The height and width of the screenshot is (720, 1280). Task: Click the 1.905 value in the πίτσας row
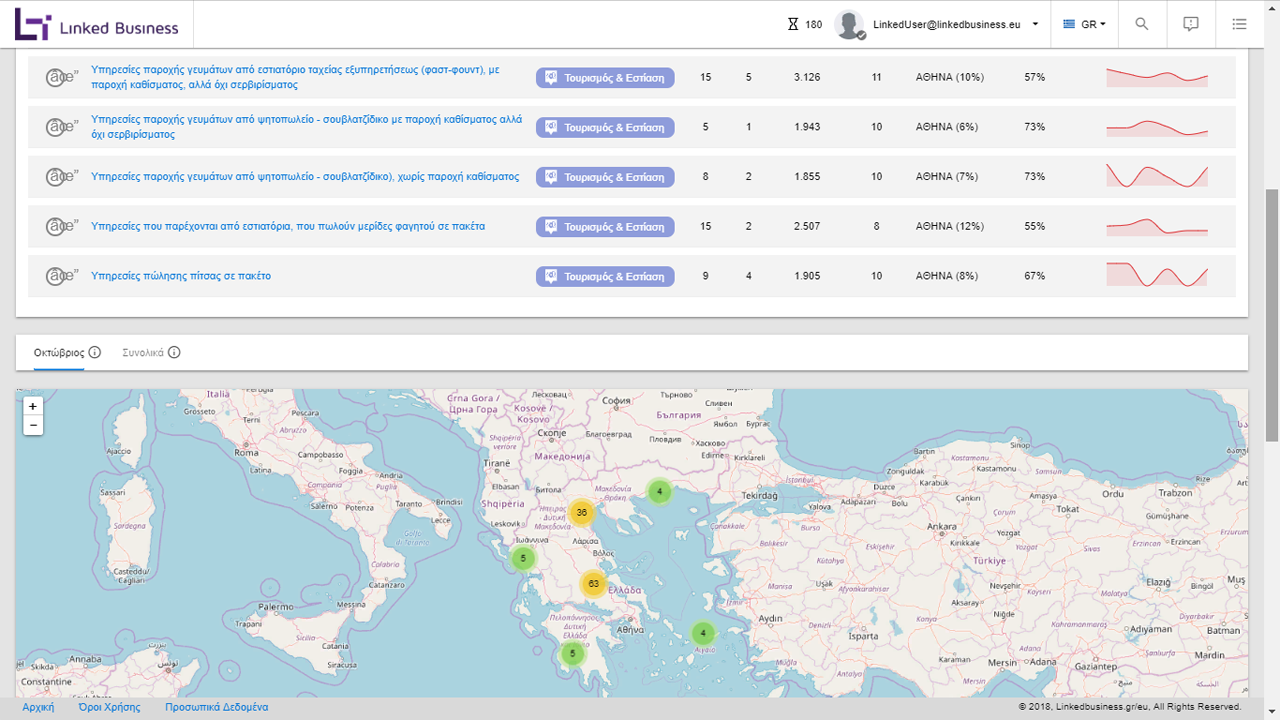[x=807, y=276]
